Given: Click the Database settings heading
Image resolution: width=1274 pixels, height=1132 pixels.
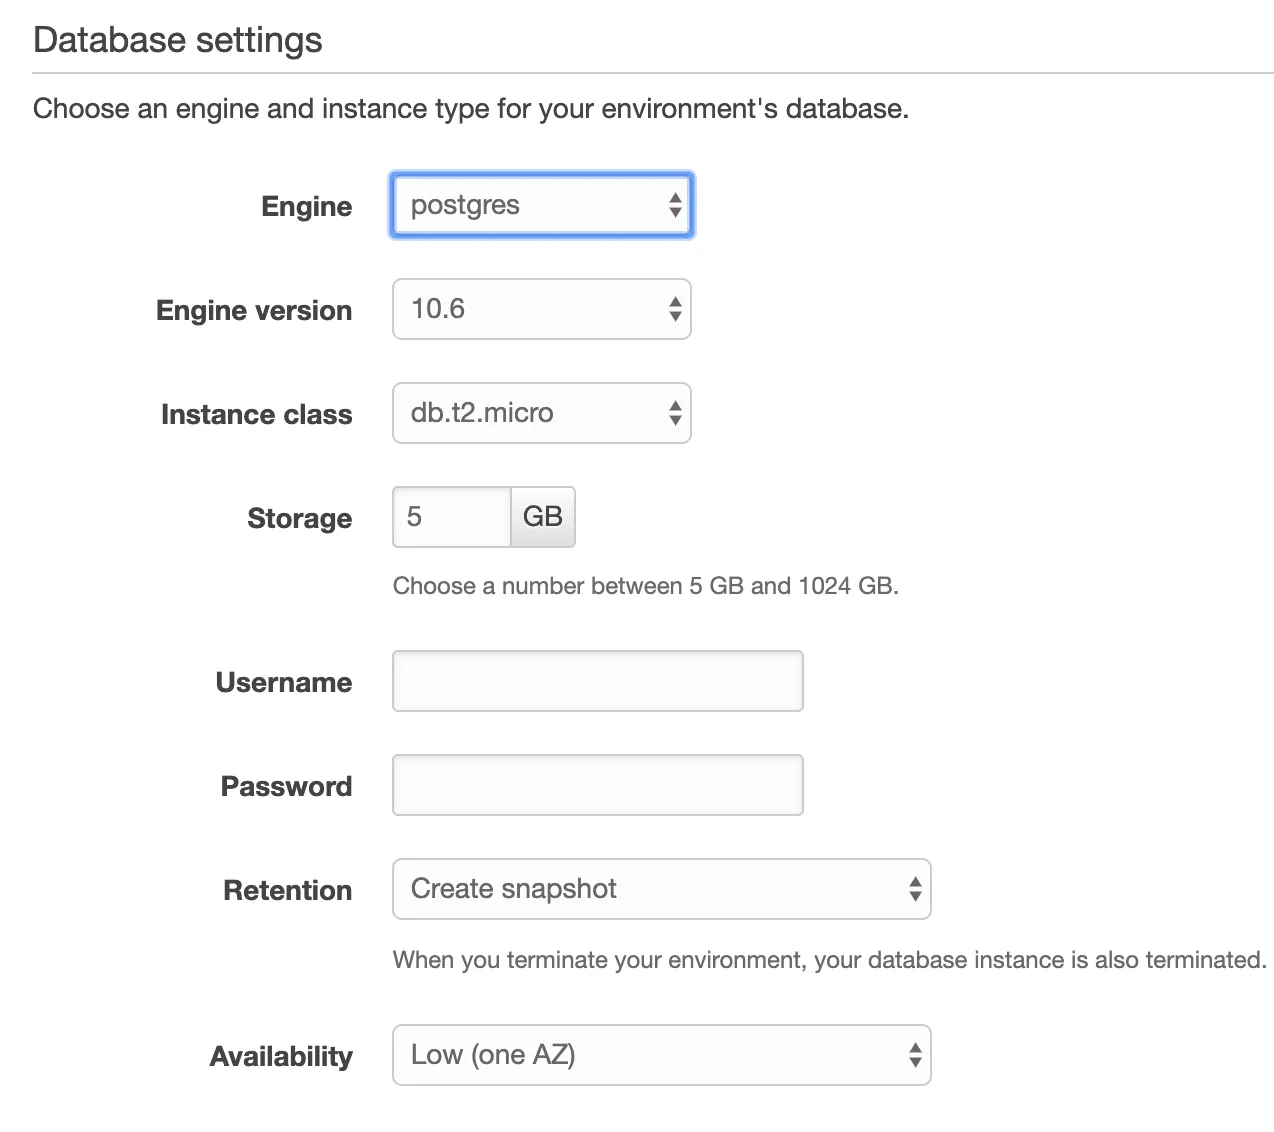Looking at the screenshot, I should click(x=178, y=40).
